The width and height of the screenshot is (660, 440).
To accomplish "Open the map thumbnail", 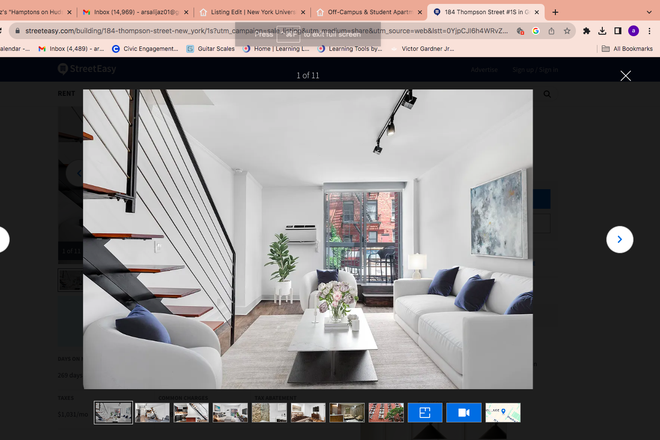I will point(503,413).
